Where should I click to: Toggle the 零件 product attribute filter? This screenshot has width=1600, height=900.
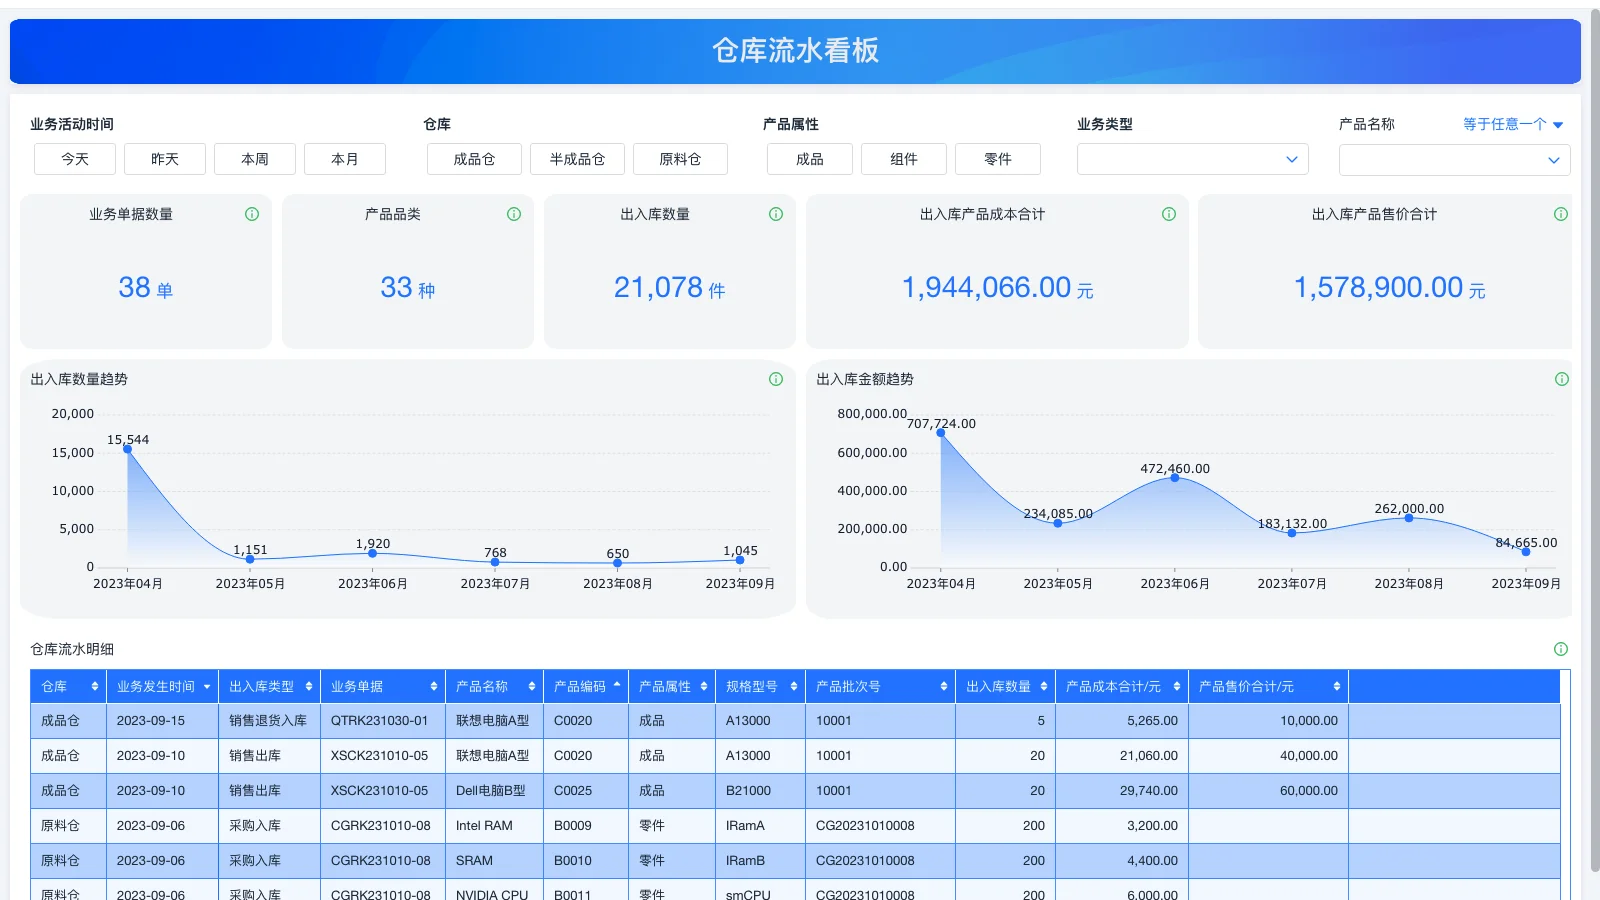pyautogui.click(x=997, y=158)
